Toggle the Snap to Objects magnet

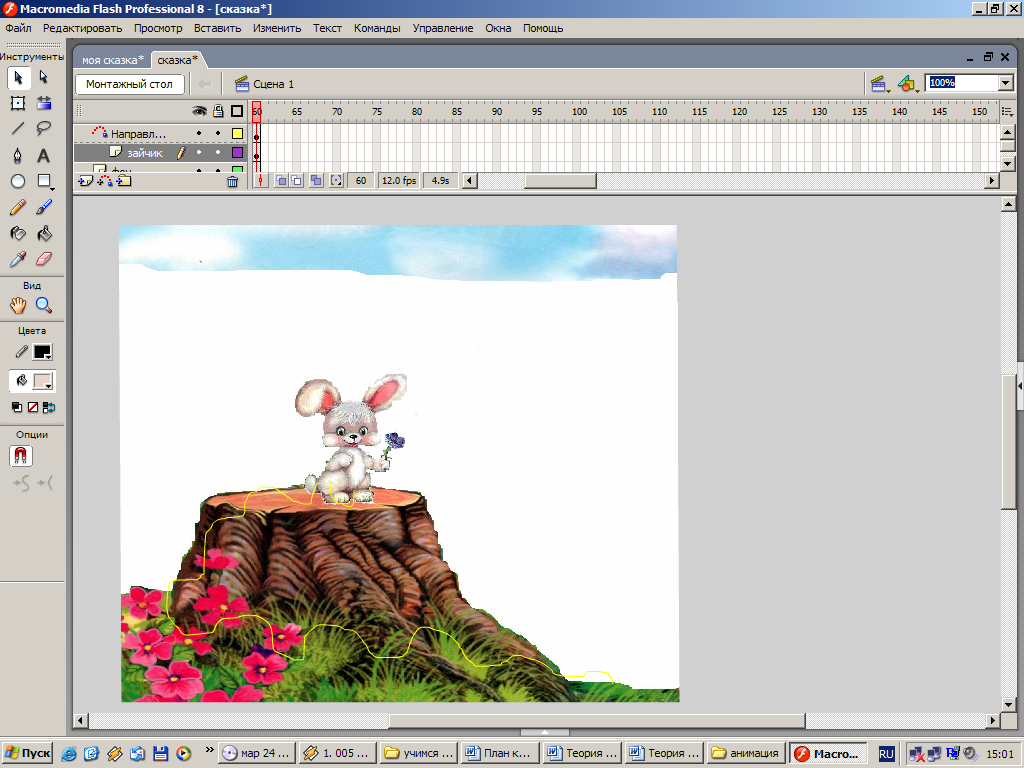point(21,456)
